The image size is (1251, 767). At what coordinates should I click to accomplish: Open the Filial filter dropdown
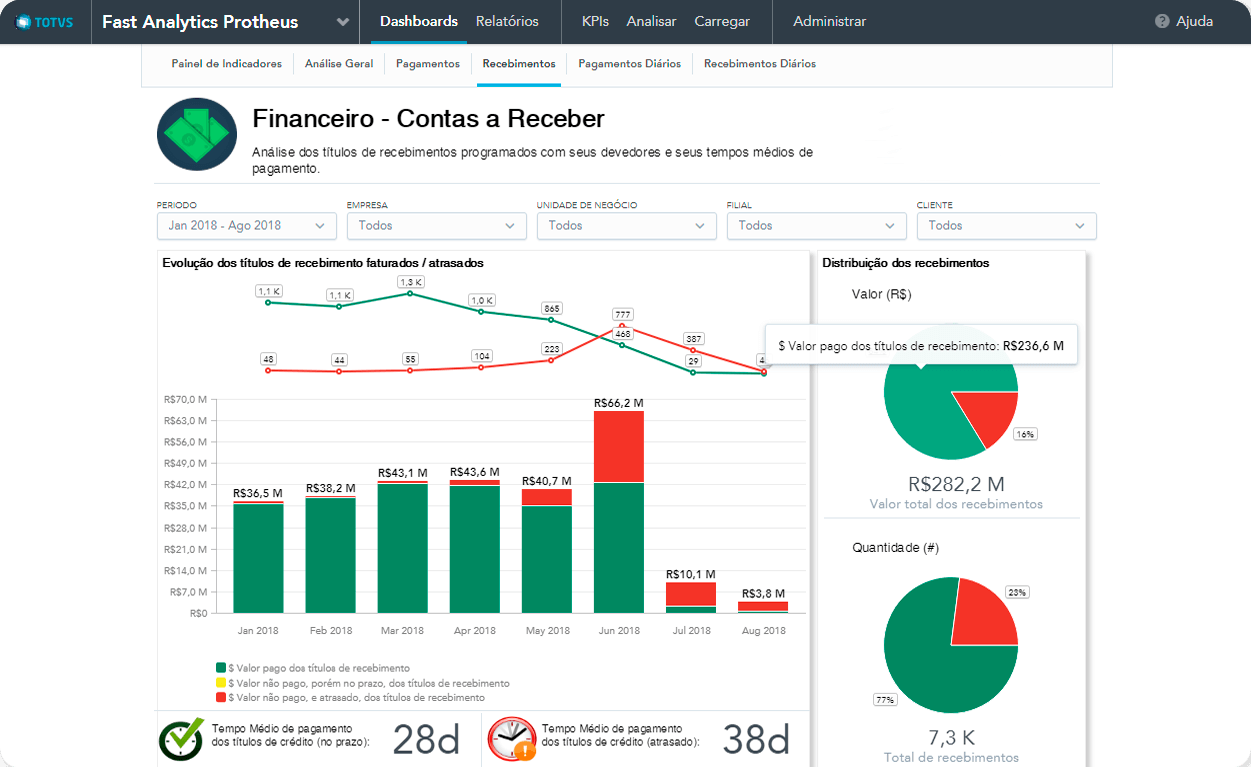816,226
